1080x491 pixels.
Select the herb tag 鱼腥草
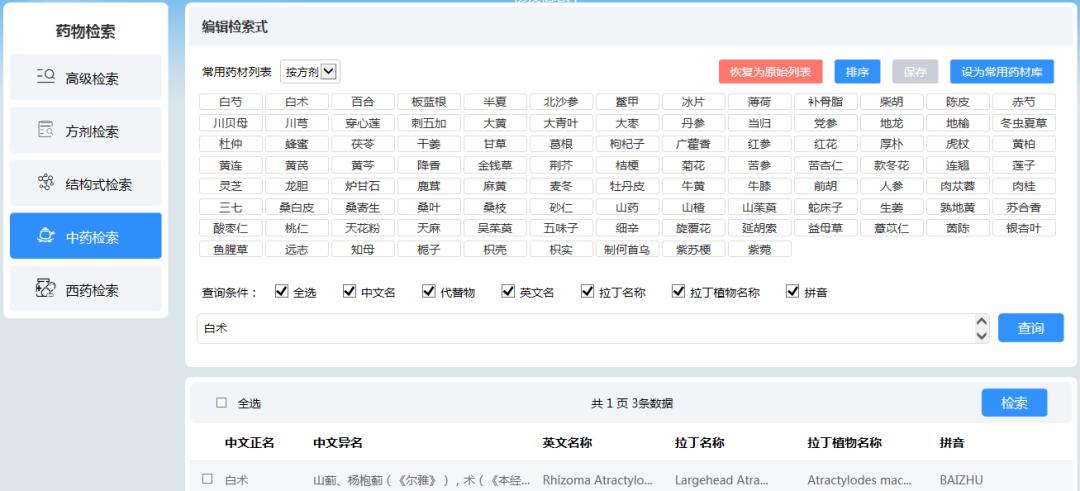231,249
